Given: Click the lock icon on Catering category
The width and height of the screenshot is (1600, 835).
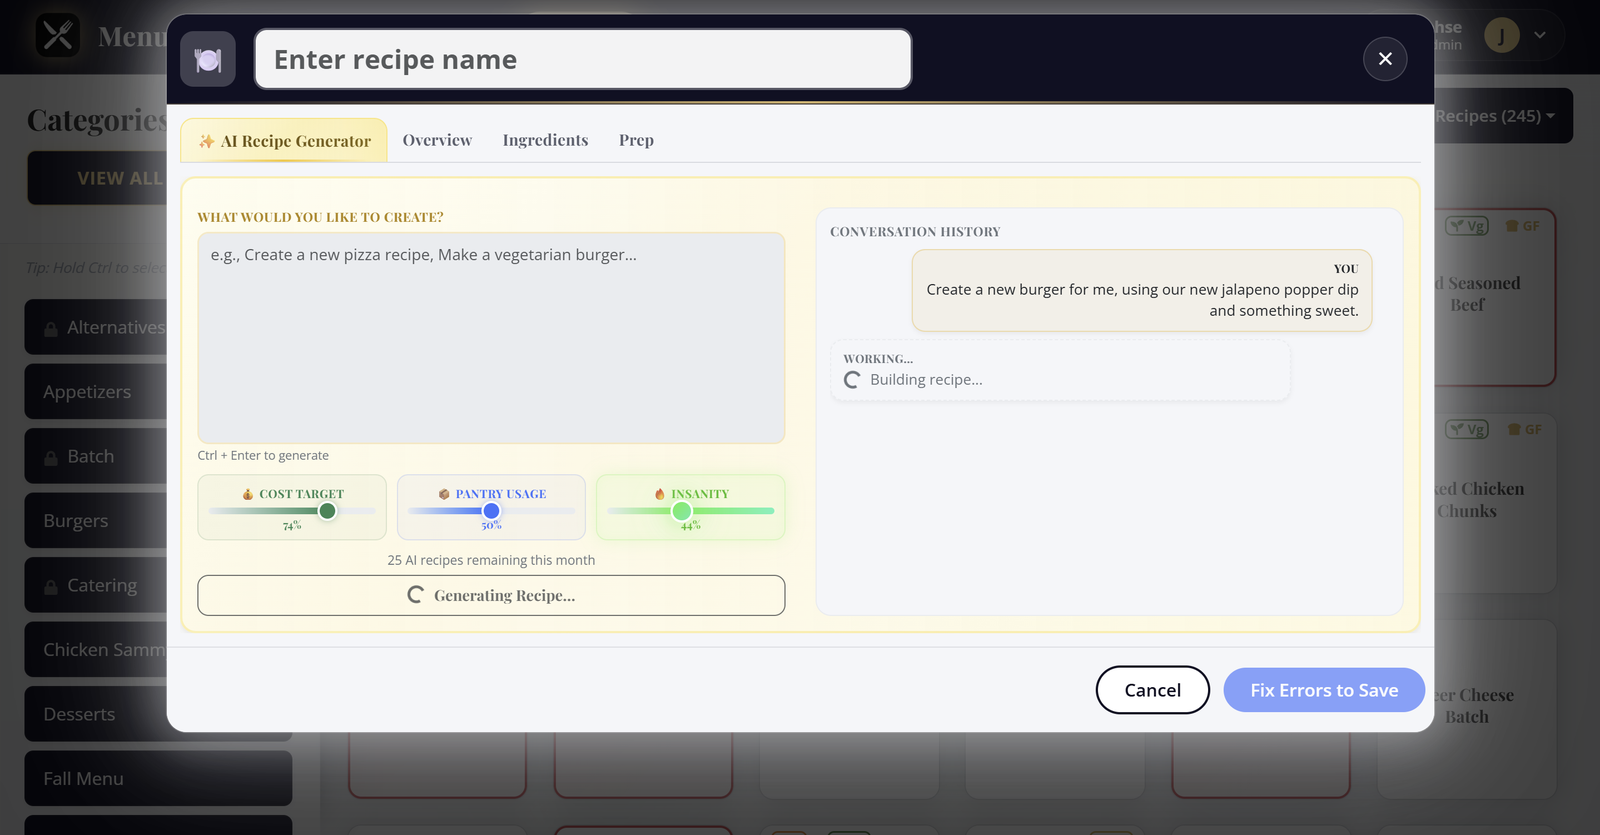Looking at the screenshot, I should click(x=51, y=586).
